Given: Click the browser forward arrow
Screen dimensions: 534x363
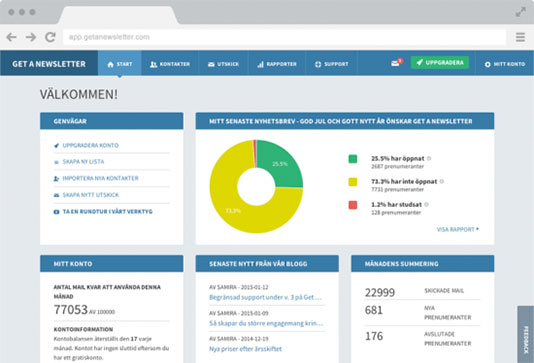Looking at the screenshot, I should coord(31,37).
